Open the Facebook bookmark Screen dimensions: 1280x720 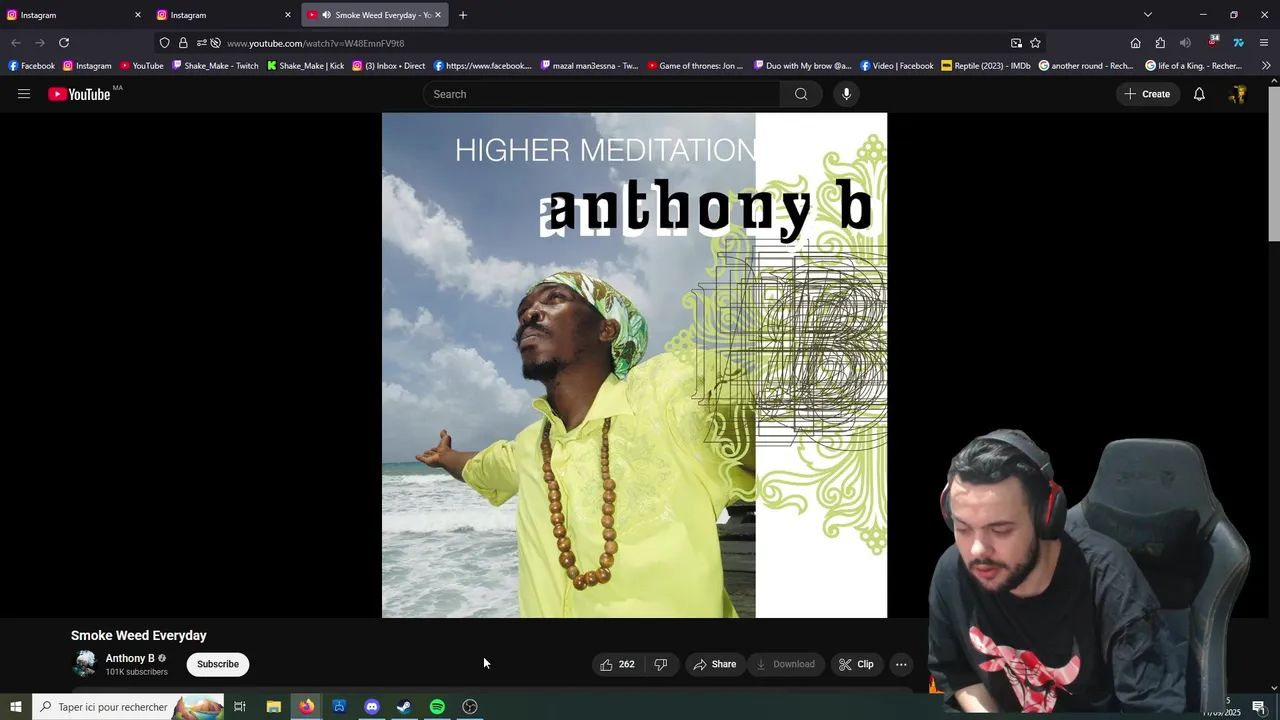31,66
